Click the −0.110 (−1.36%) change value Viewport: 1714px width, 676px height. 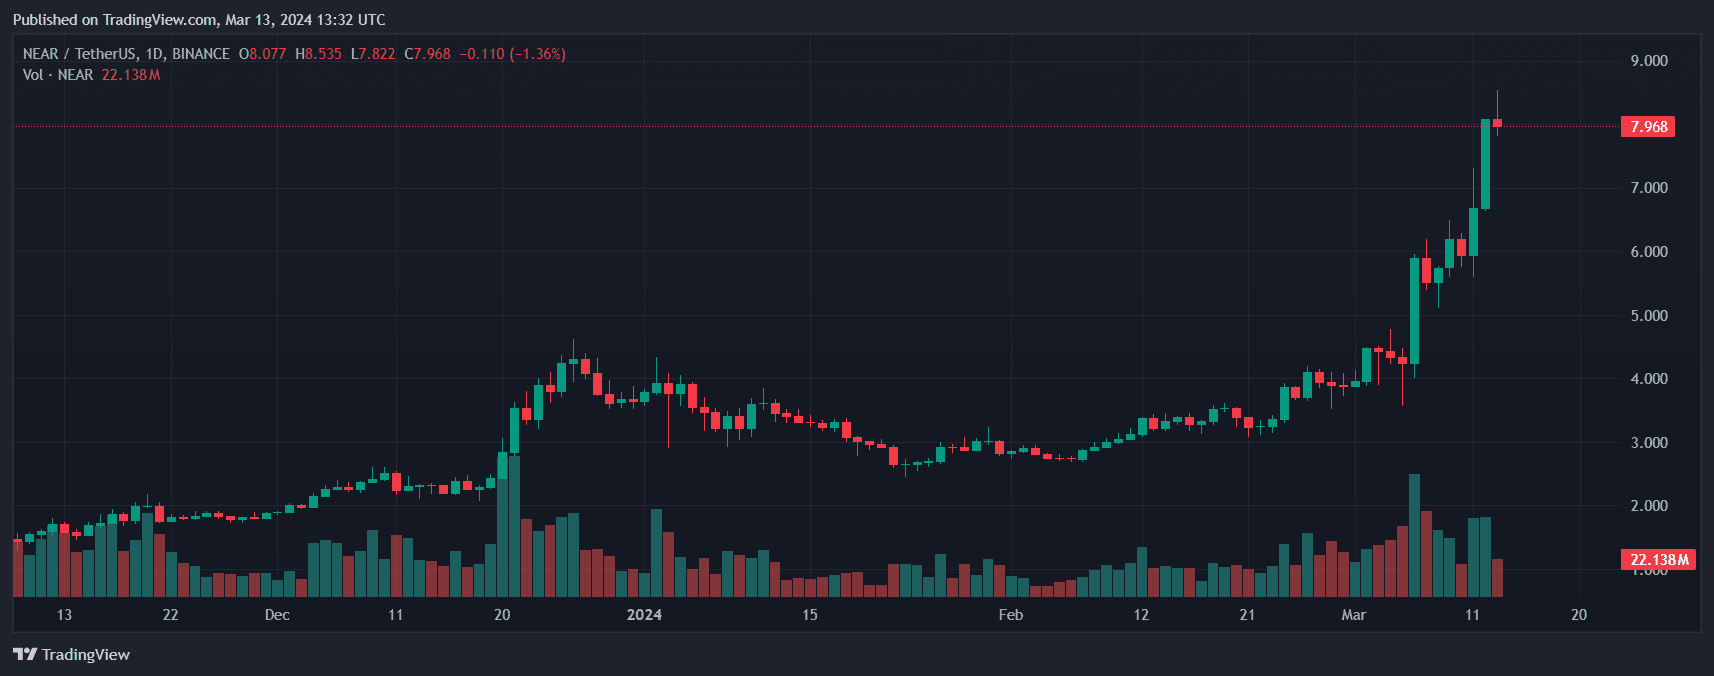[512, 54]
